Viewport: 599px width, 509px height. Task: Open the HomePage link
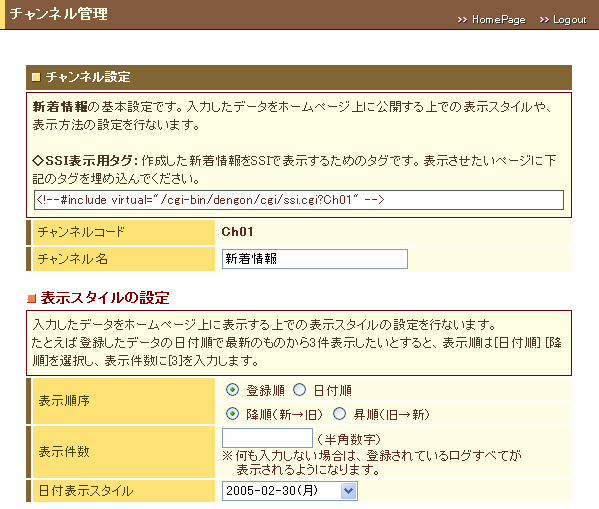coord(498,19)
